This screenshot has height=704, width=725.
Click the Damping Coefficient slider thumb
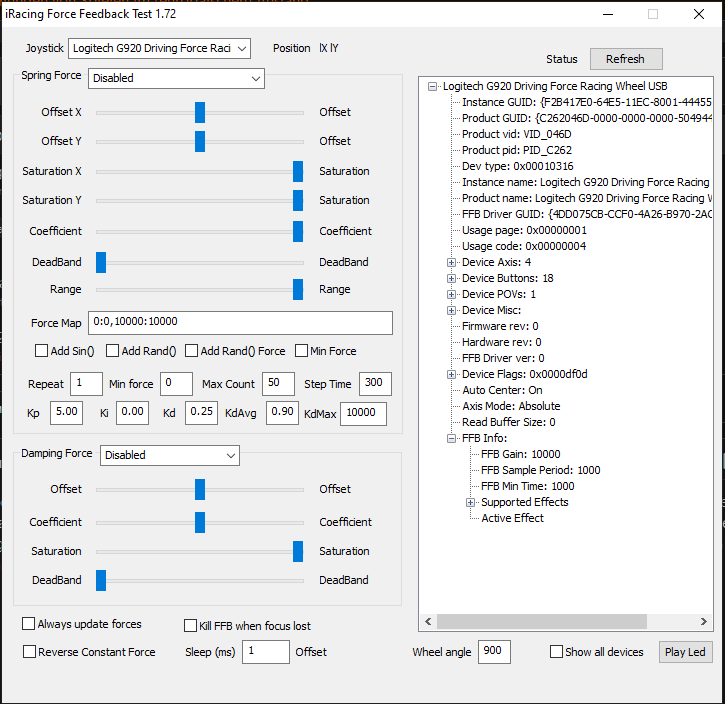(x=200, y=522)
